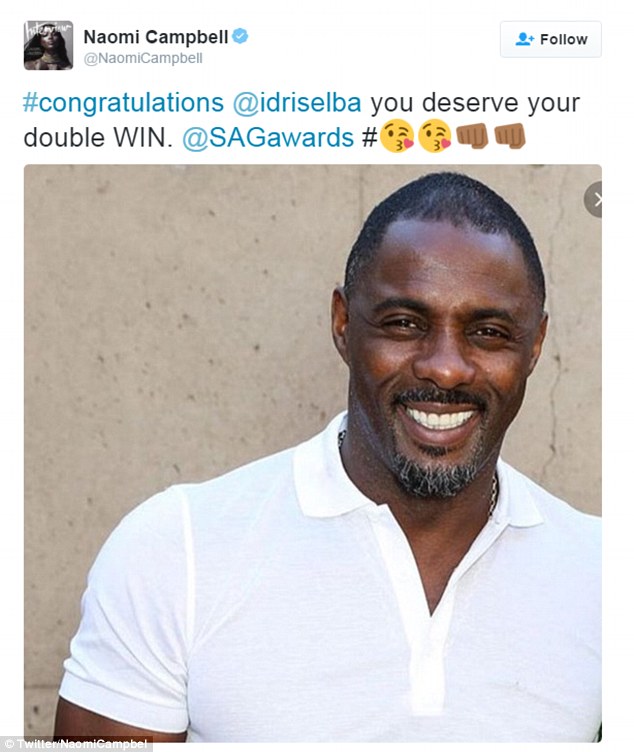Click the hash symbol before the emojis
The width and height of the screenshot is (634, 752).
point(369,138)
